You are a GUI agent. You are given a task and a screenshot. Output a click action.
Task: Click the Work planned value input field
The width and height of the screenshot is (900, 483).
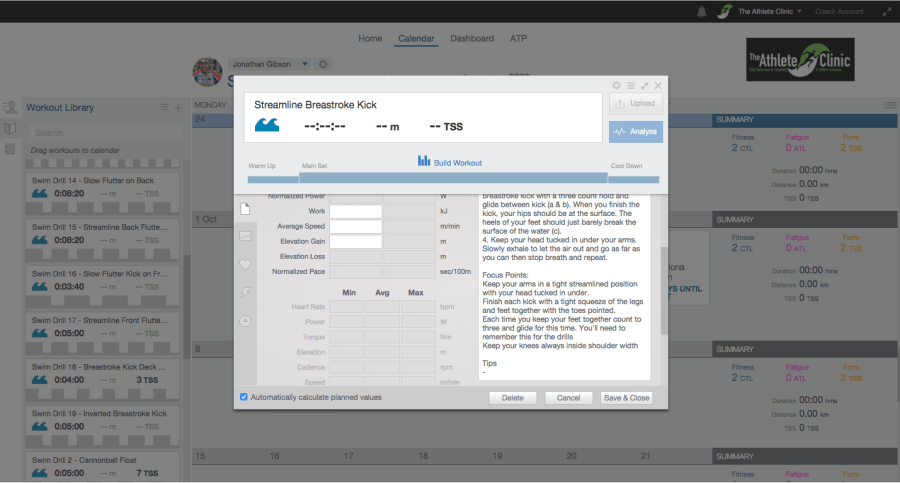[355, 212]
